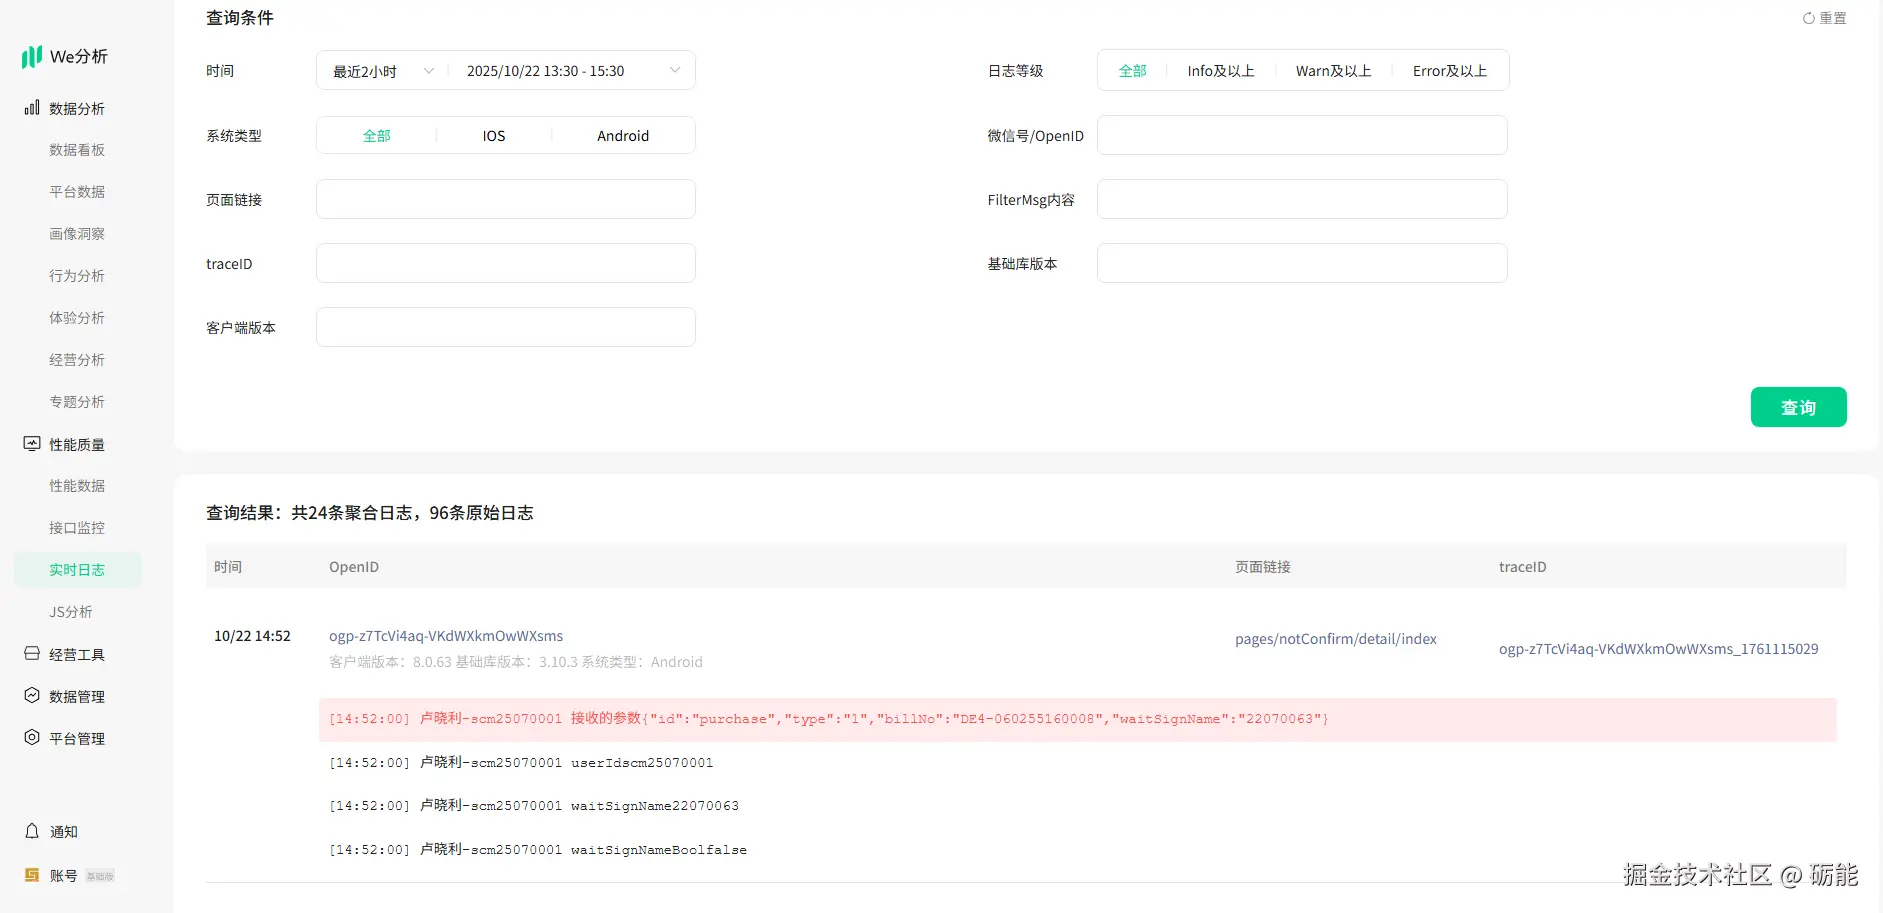This screenshot has height=913, width=1883.
Task: Click the 经营工具 icon
Action: coord(32,654)
